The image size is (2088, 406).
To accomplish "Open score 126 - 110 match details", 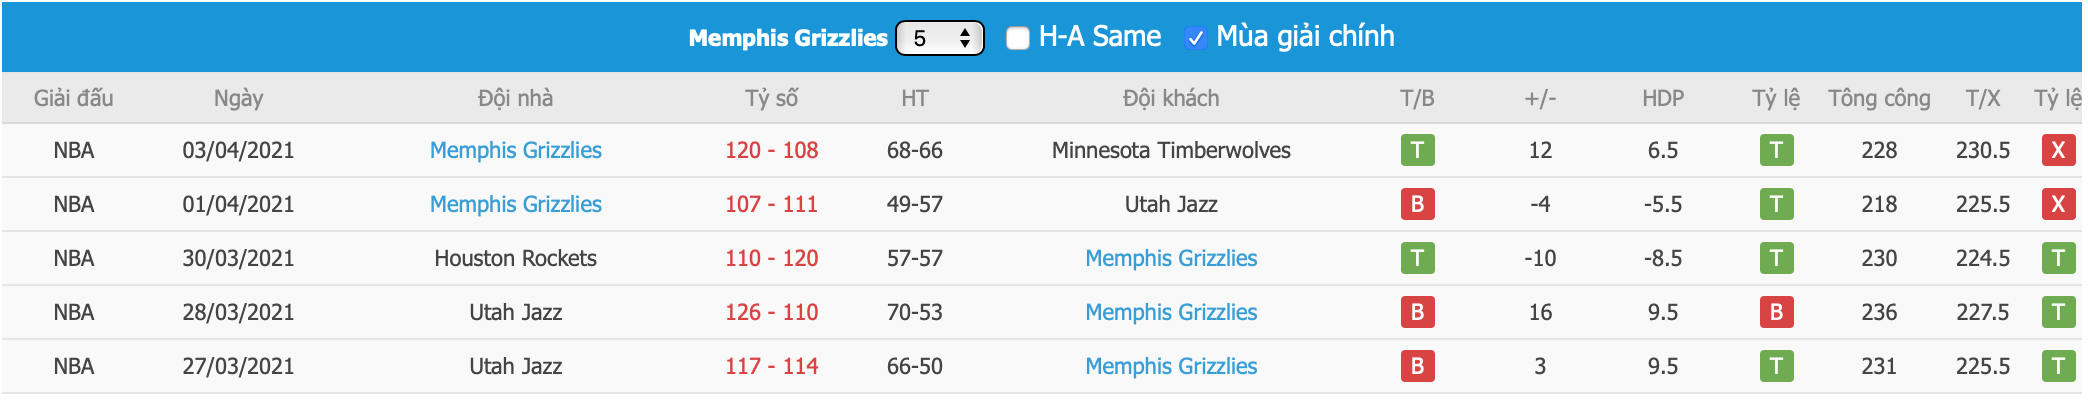I will tap(771, 312).
